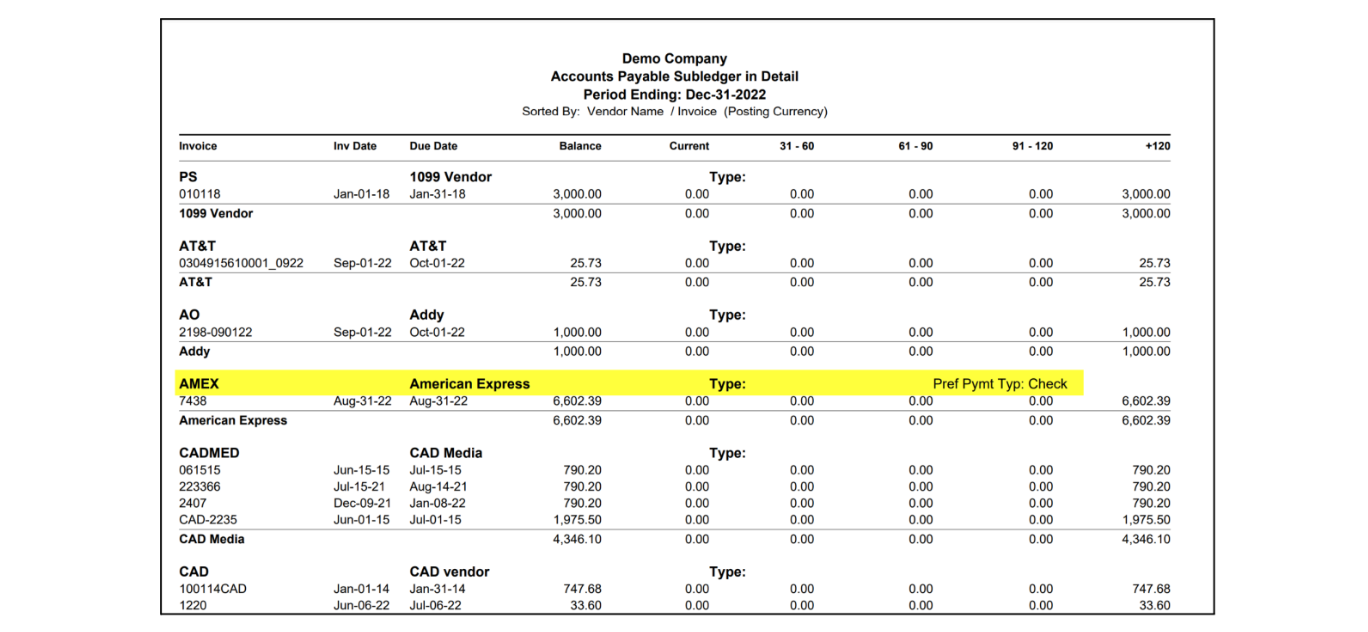Click Period Ending: Dec-31-2022 heading
Screen dimensions: 1368x632
tap(675, 94)
